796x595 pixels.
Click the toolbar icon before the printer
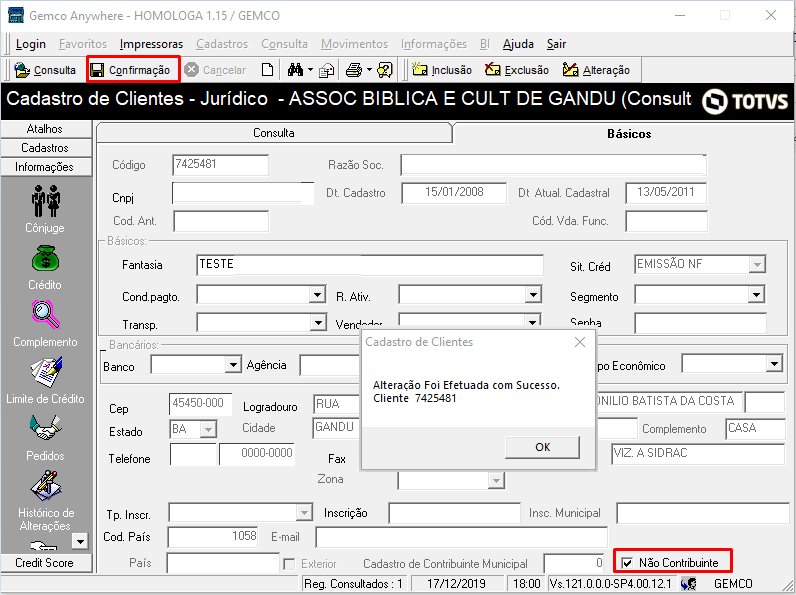click(326, 70)
